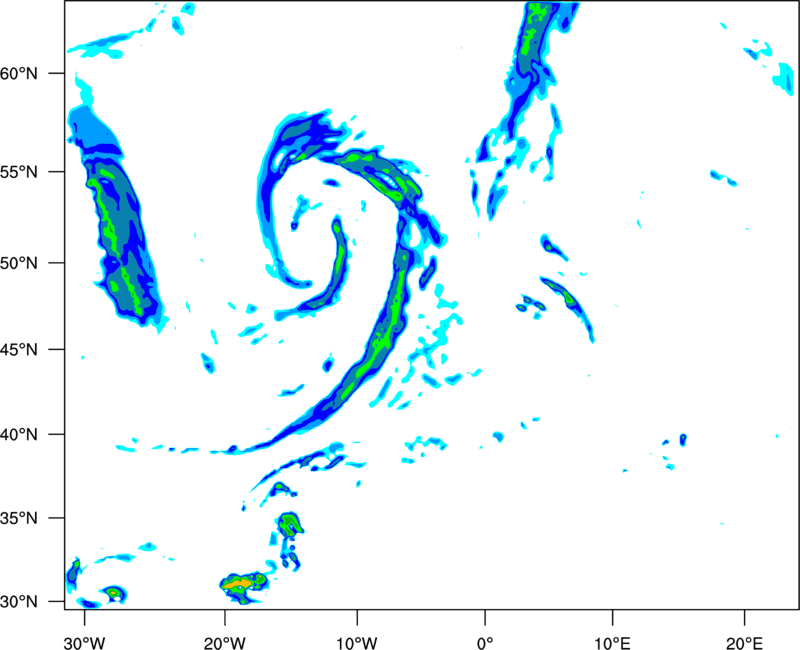Click the 35°N latitude label

tap(19, 518)
